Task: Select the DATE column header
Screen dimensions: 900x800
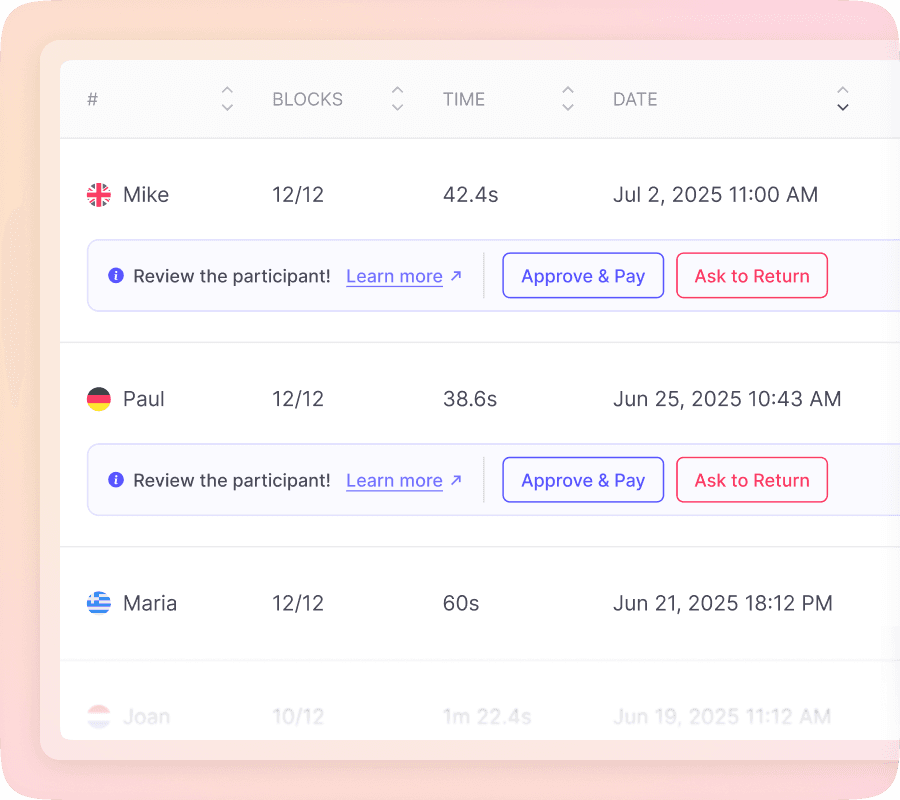Action: point(635,99)
